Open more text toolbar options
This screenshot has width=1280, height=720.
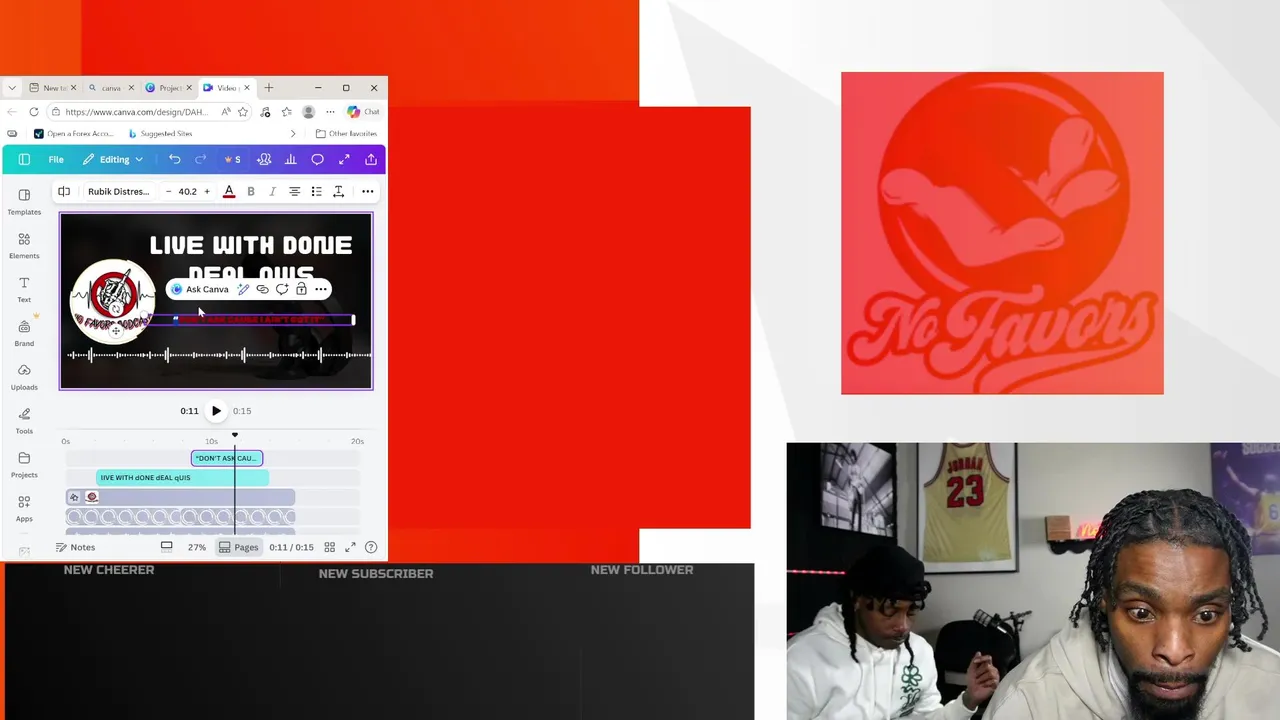[368, 191]
